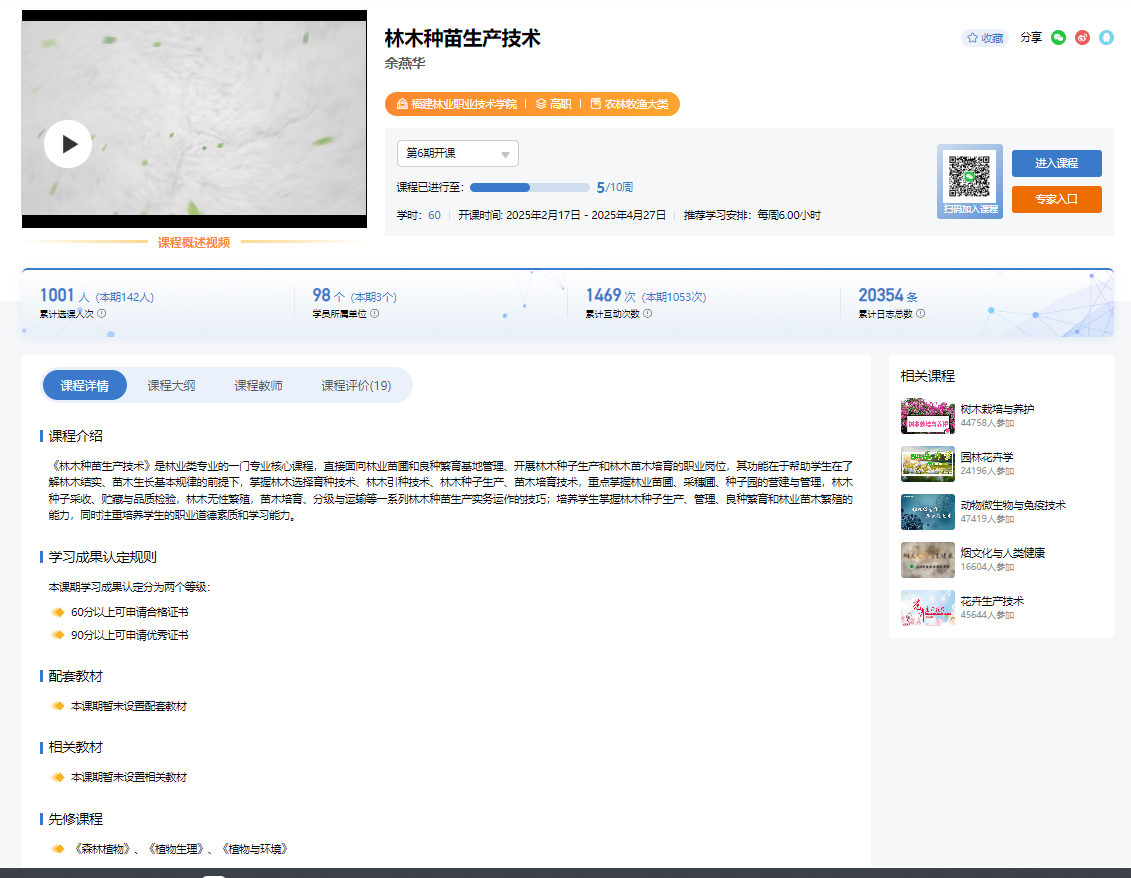
Task: Open related course 园林花卉学 title
Action: coord(987,457)
